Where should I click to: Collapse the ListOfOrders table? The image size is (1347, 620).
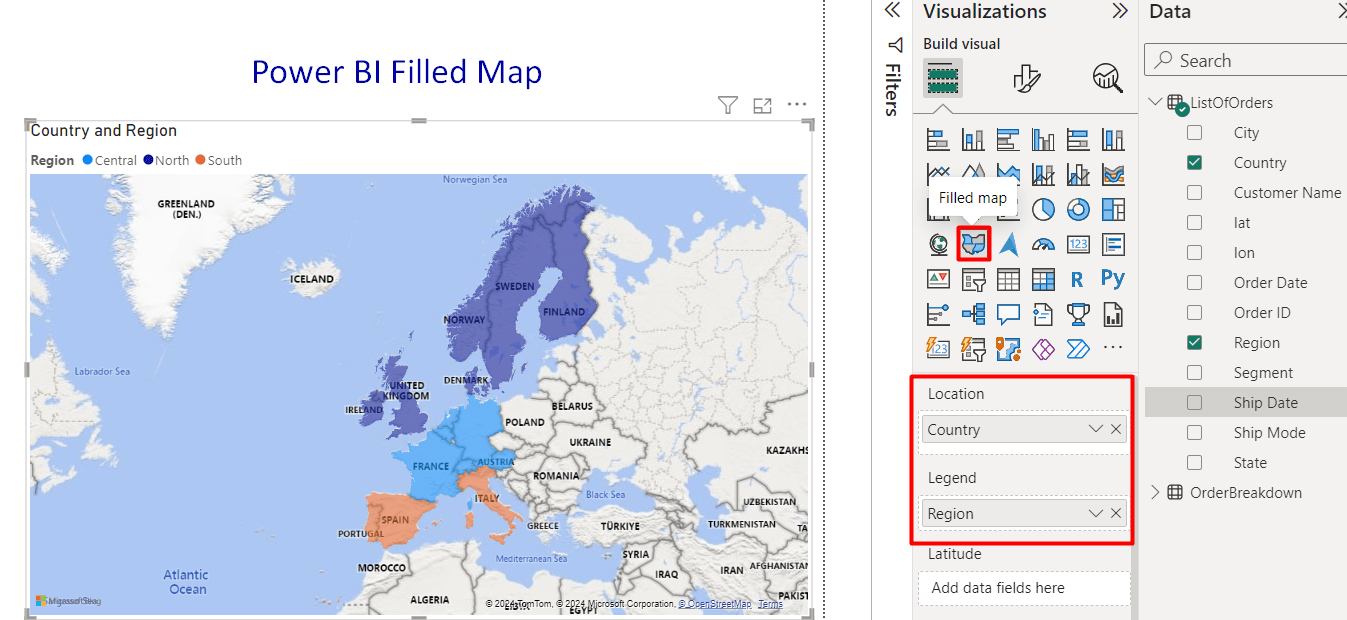[x=1156, y=102]
